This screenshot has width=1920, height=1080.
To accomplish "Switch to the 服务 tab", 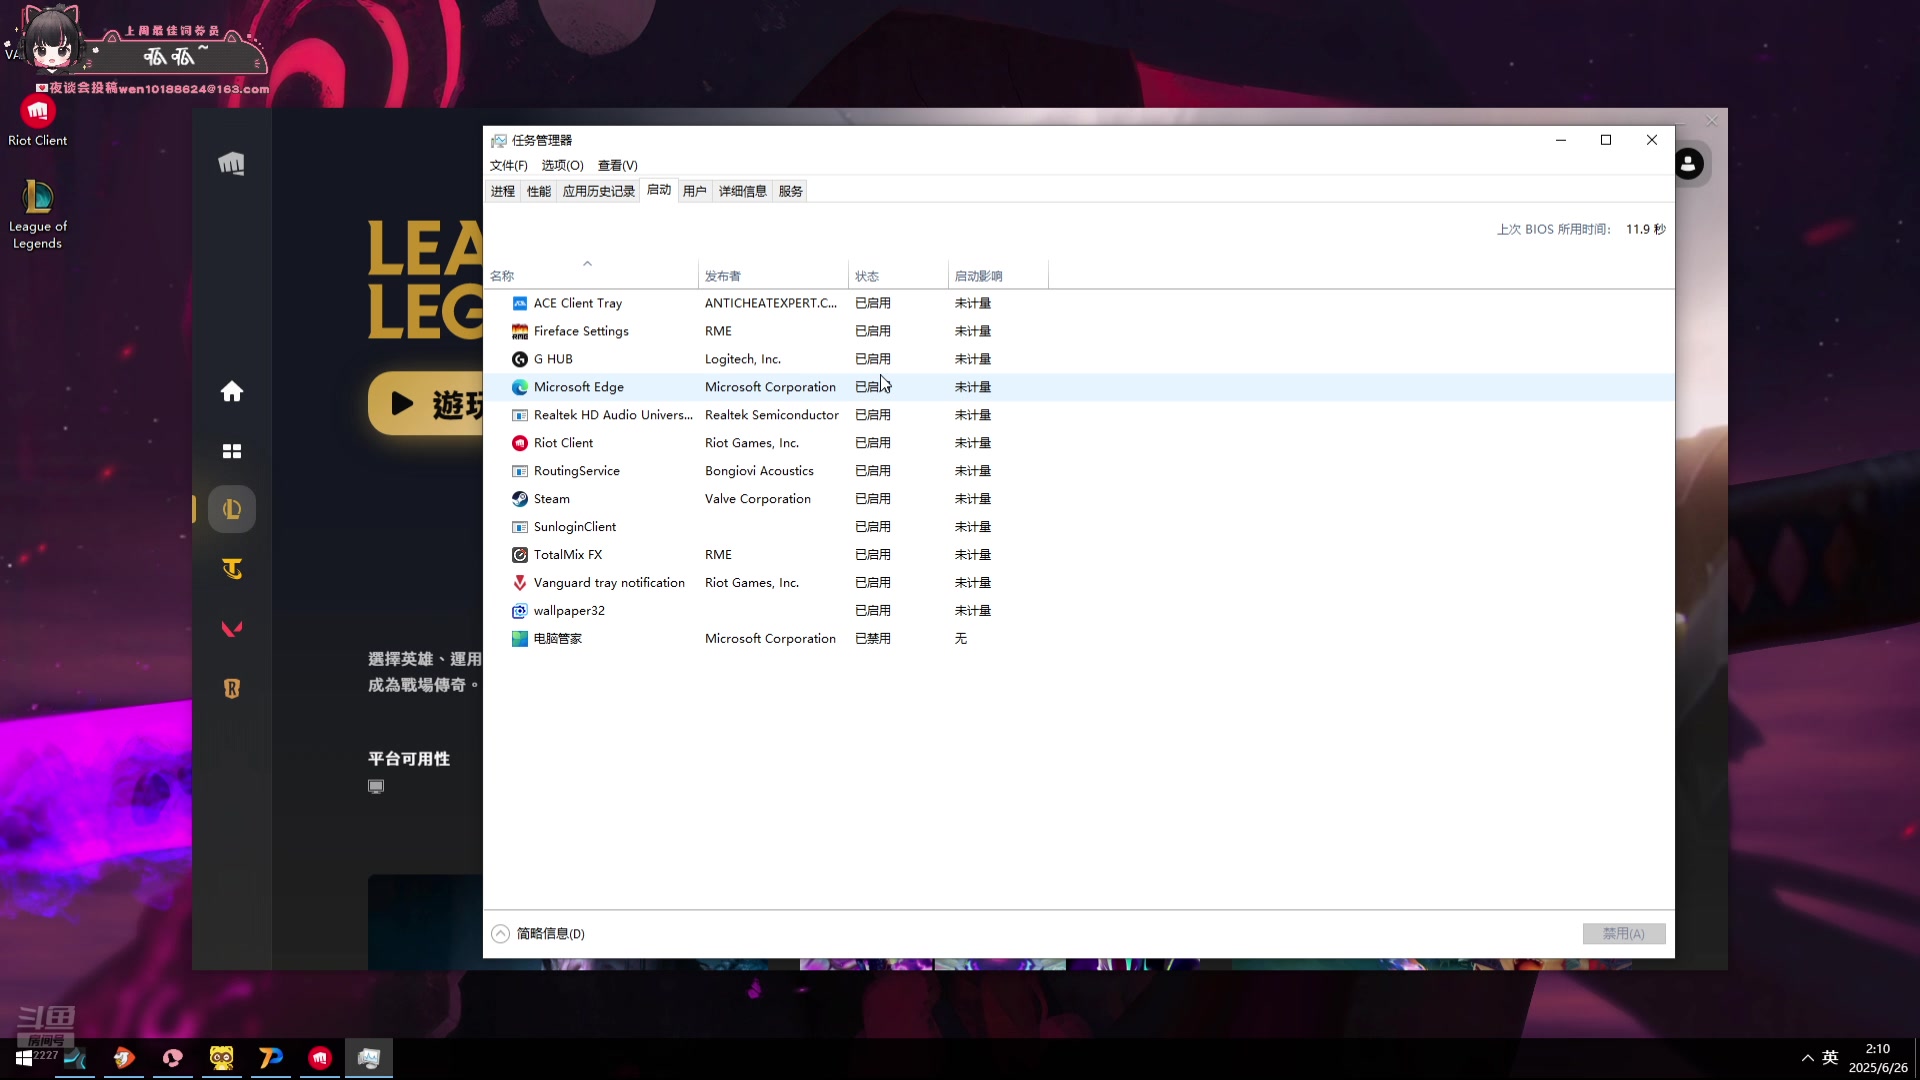I will 790,191.
